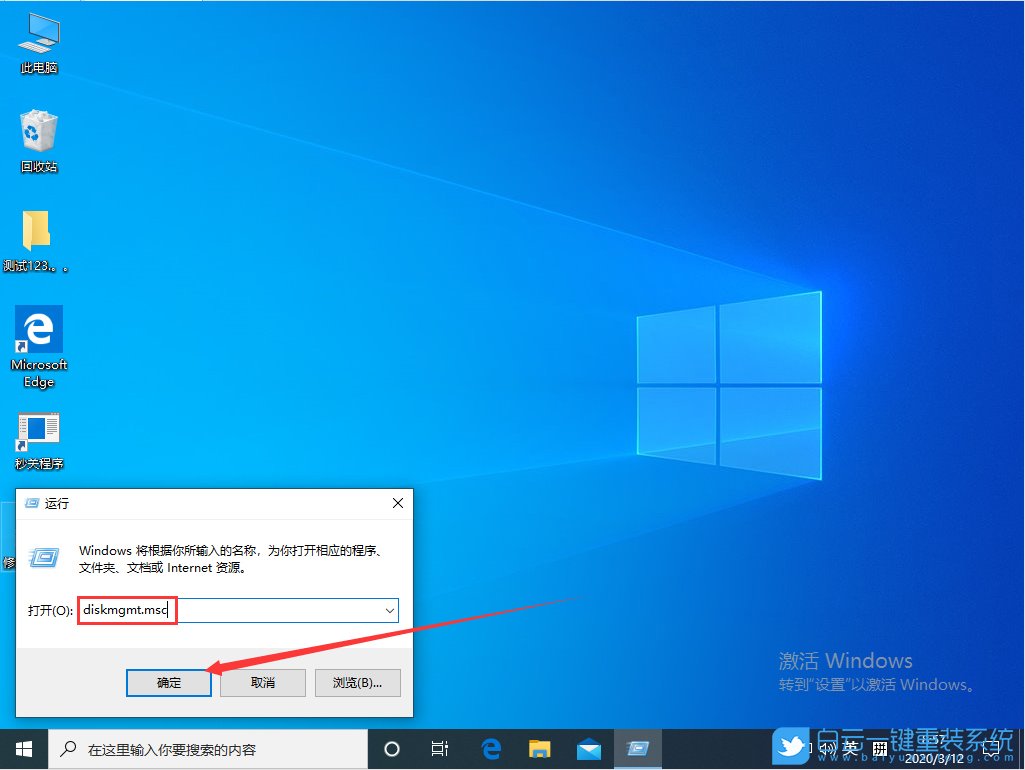Toggle the 拼 input mode indicator
The width and height of the screenshot is (1025, 770).
pyautogui.click(x=881, y=748)
